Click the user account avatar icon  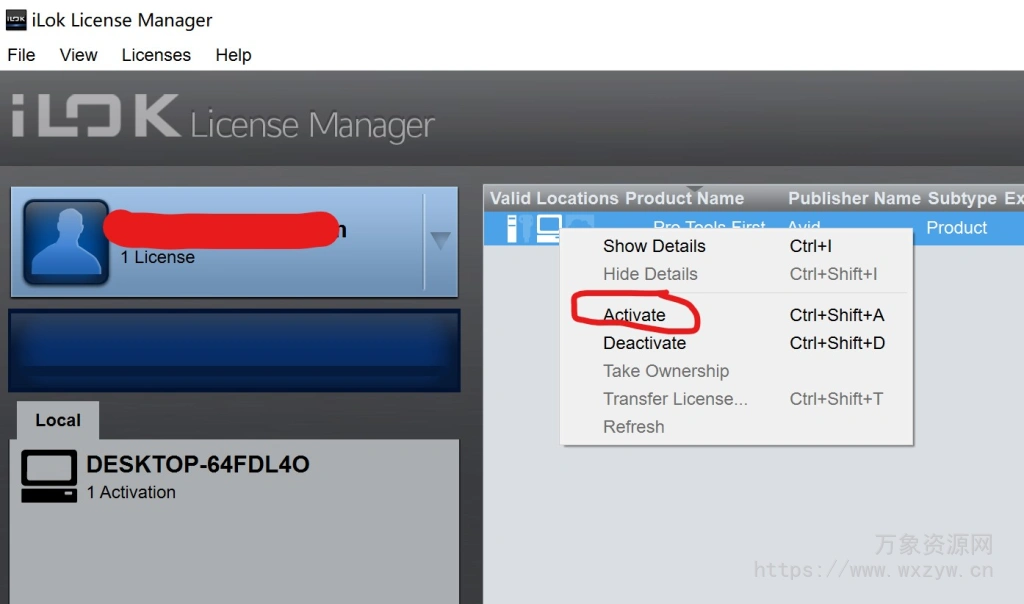66,241
